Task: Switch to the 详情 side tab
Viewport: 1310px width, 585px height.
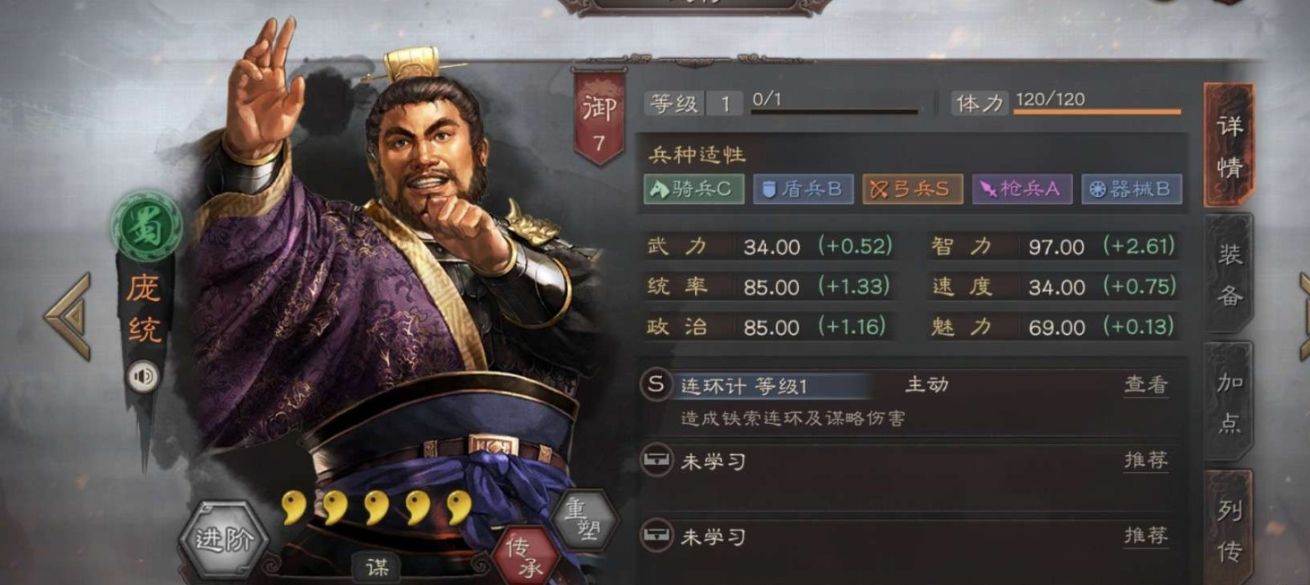Action: click(1229, 146)
